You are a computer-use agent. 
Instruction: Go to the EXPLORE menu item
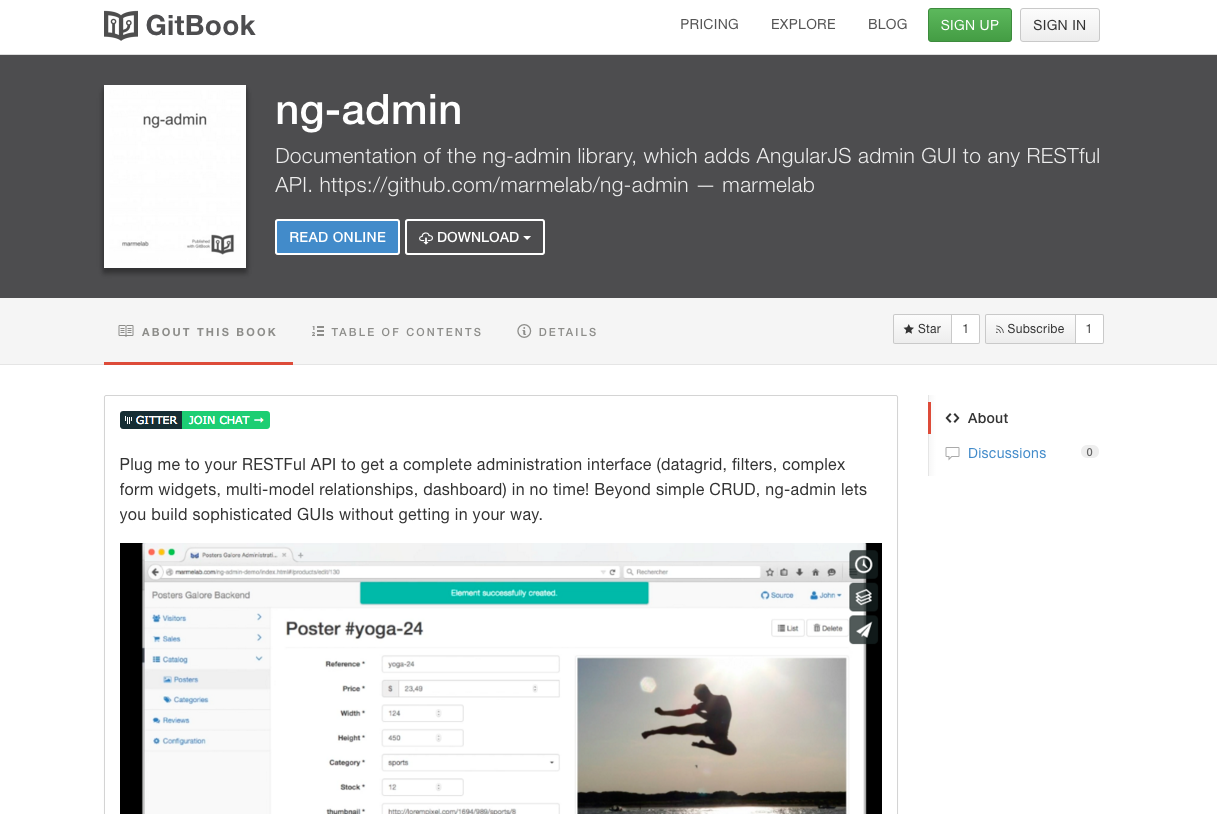click(803, 24)
